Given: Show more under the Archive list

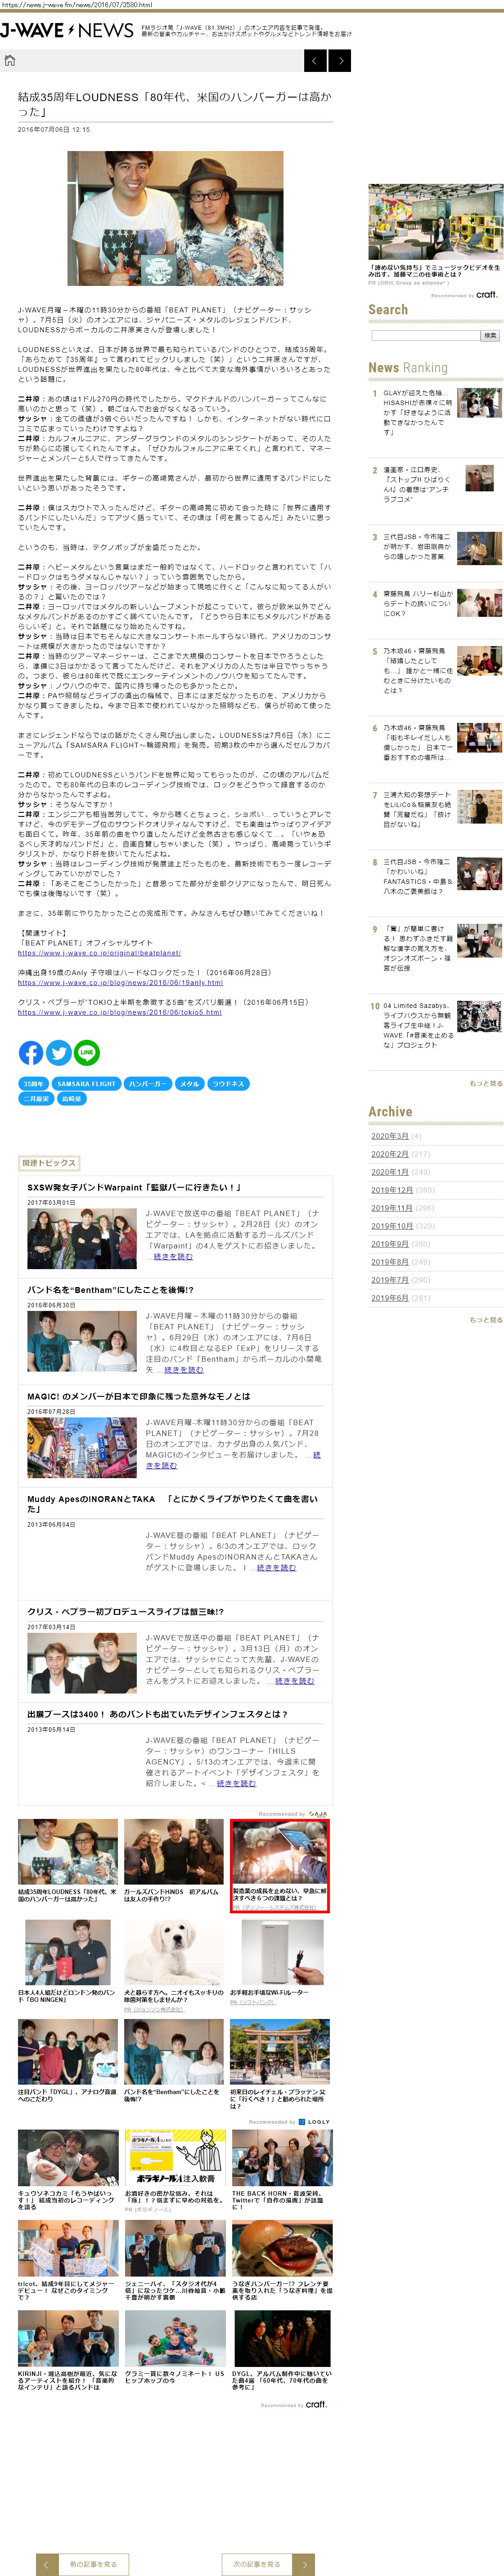Looking at the screenshot, I should tap(486, 1319).
